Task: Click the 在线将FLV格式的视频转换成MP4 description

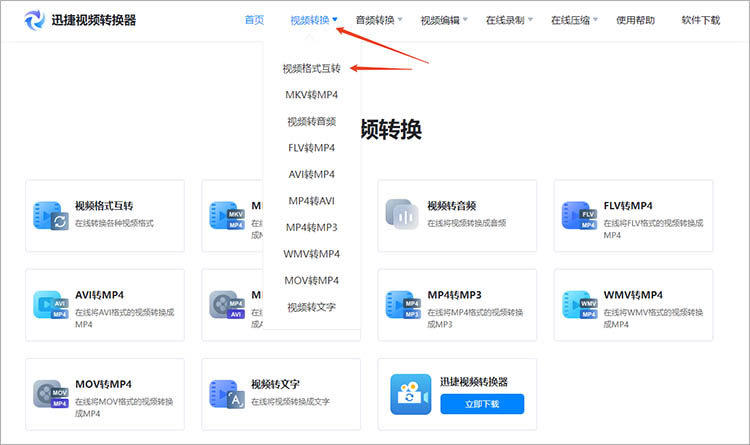Action: click(653, 229)
